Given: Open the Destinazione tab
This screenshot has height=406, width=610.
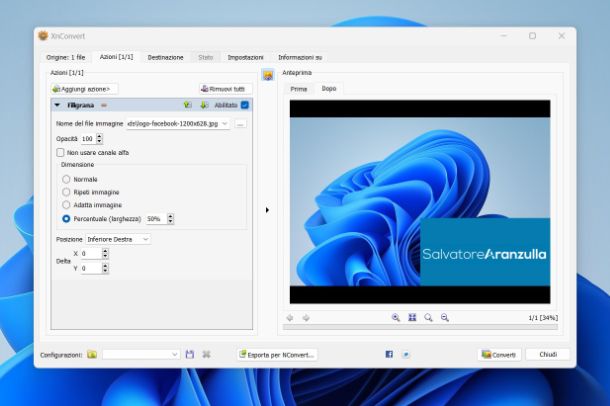Looking at the screenshot, I should (165, 57).
